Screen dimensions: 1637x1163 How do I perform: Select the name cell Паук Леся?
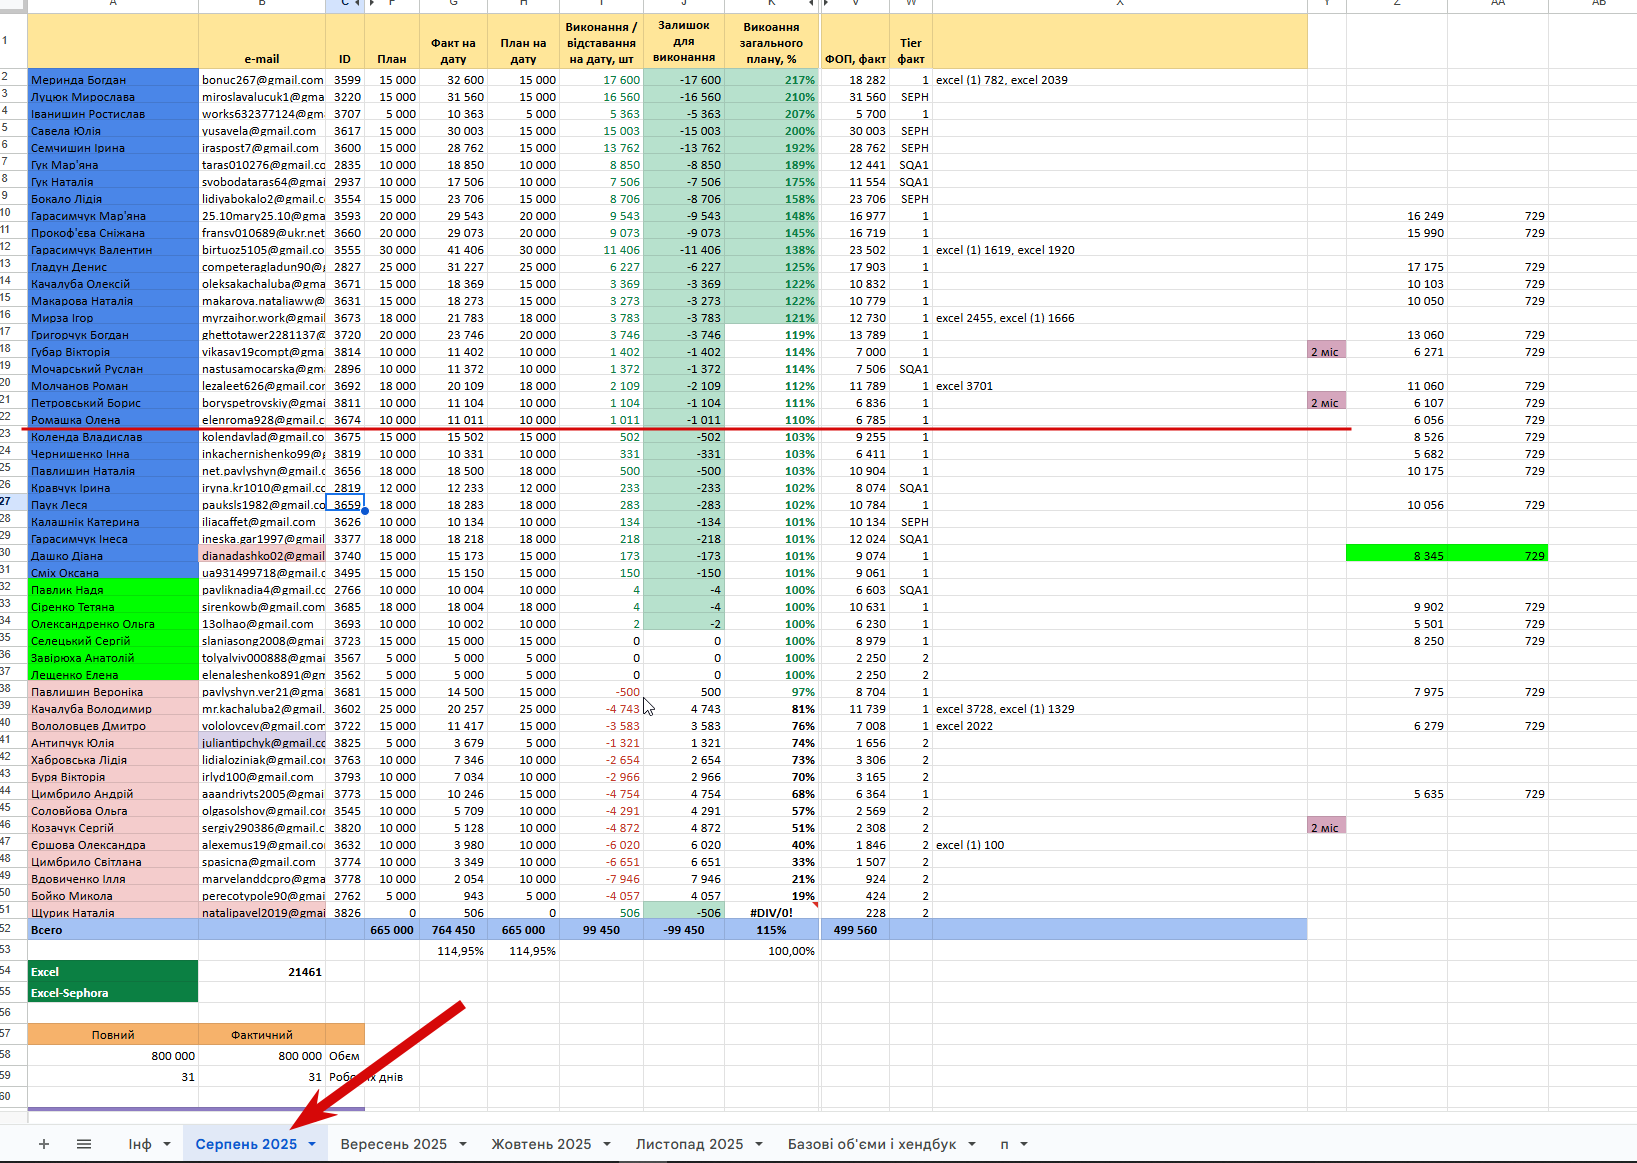point(113,505)
